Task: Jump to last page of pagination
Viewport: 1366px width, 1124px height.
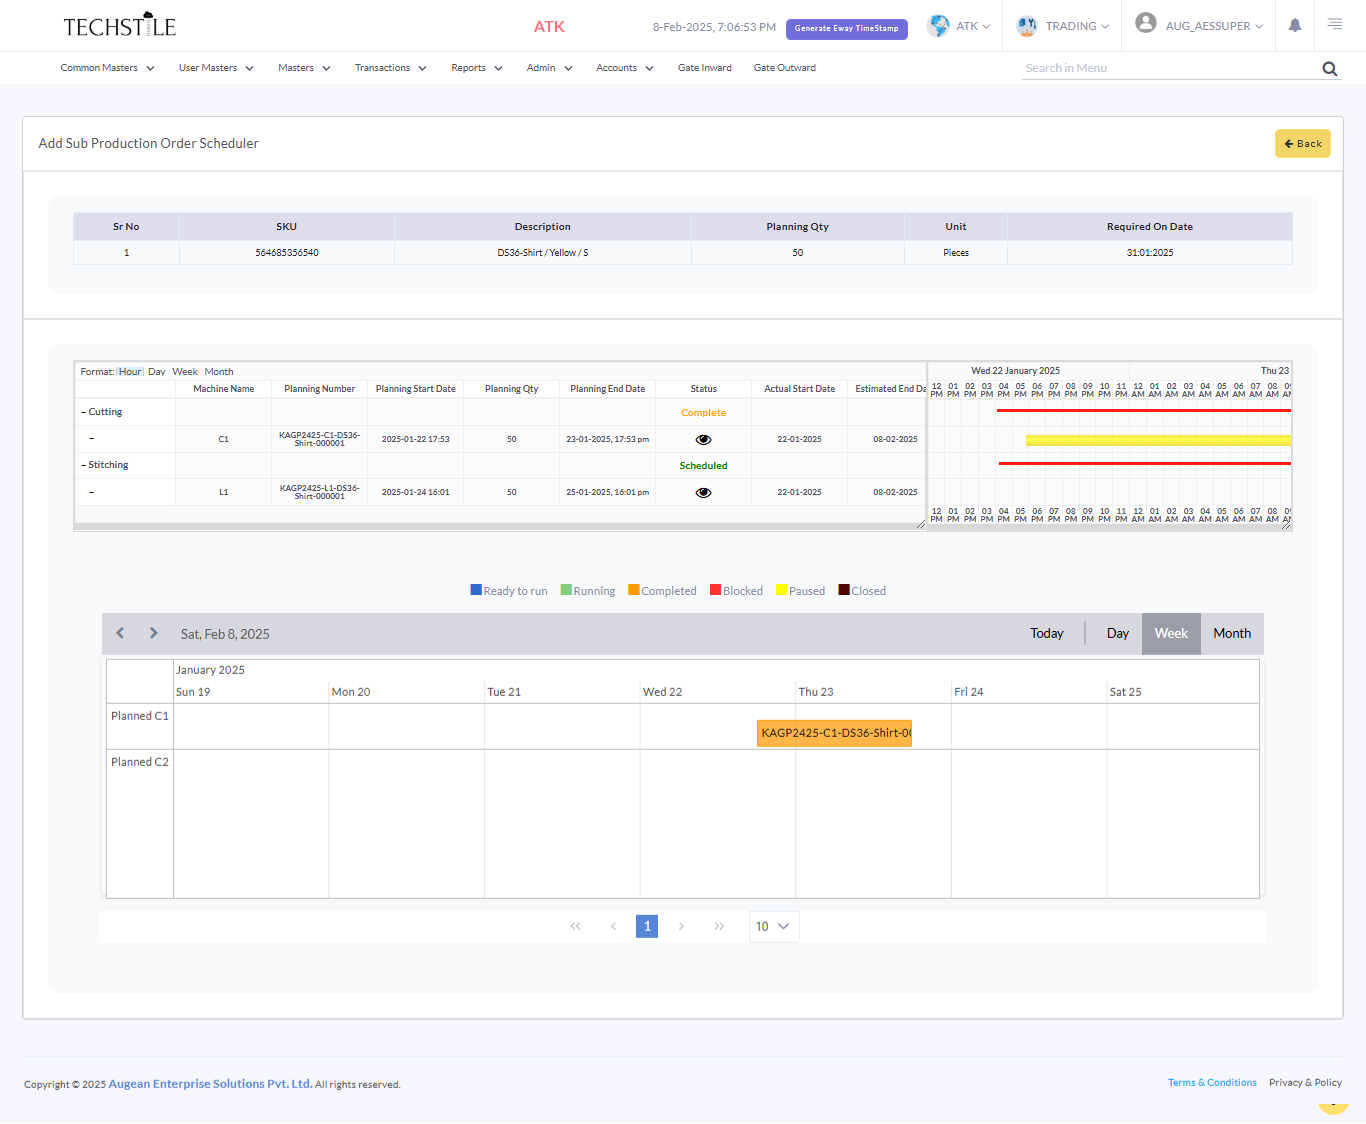Action: pos(719,927)
